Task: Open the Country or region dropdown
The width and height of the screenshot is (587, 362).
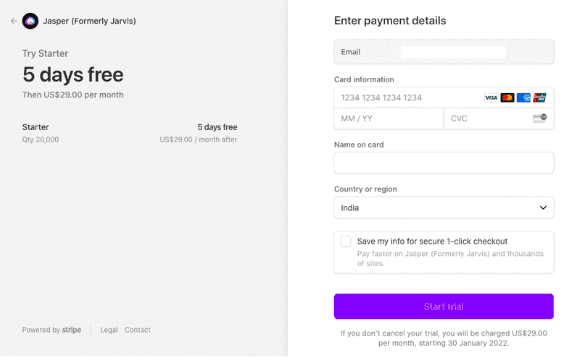Action: click(444, 208)
